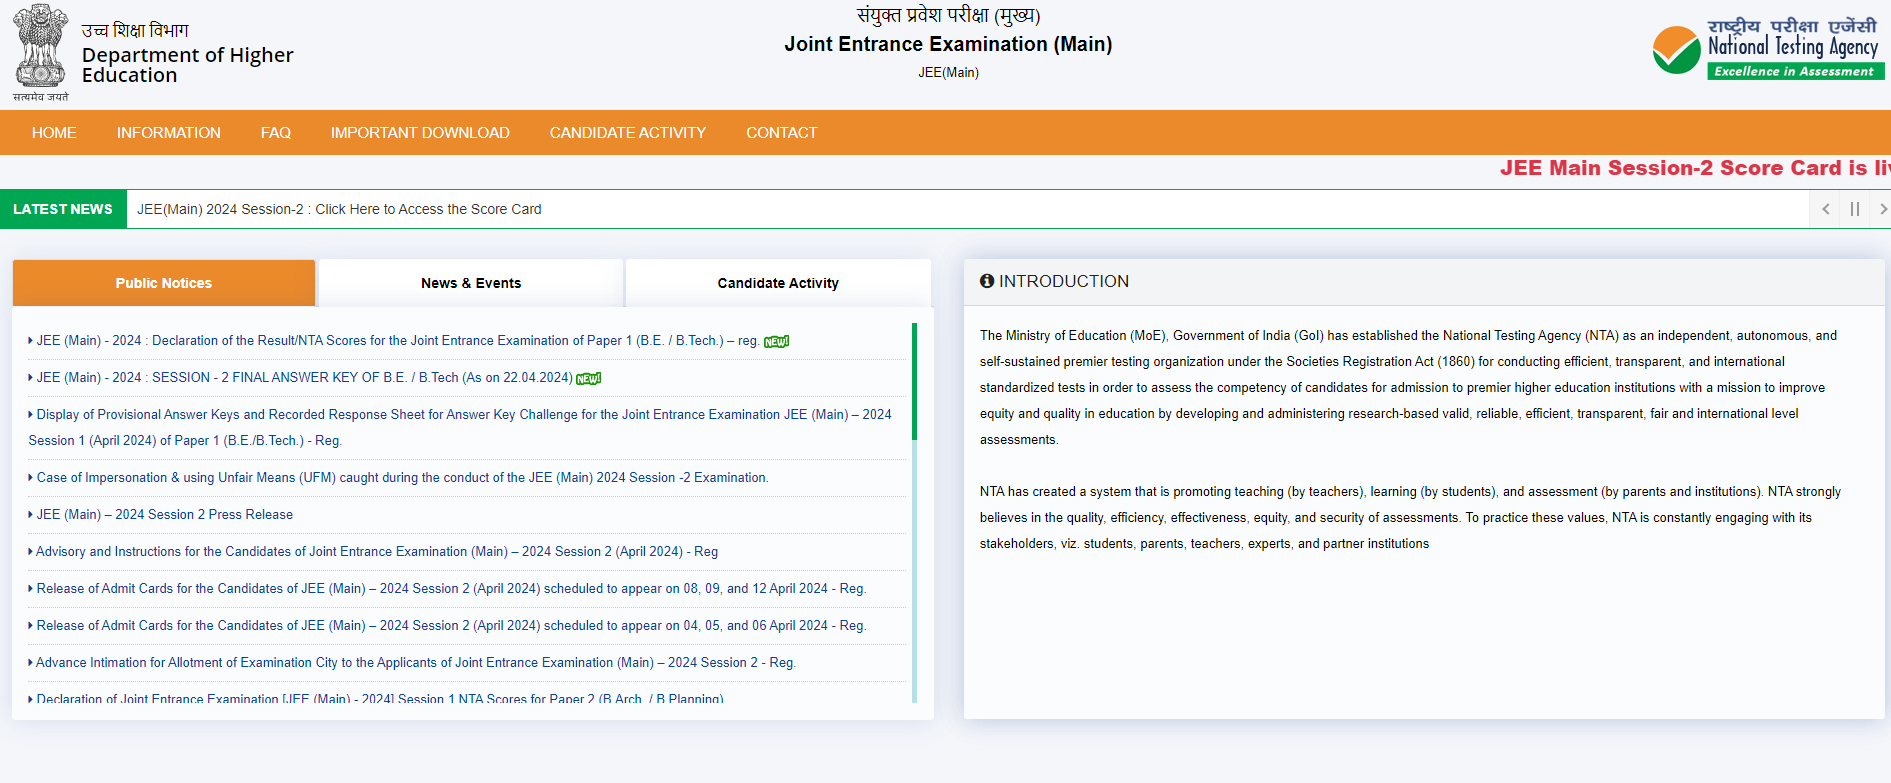The height and width of the screenshot is (783, 1891).
Task: Open Session-2 Score Card news link
Action: [x=339, y=209]
